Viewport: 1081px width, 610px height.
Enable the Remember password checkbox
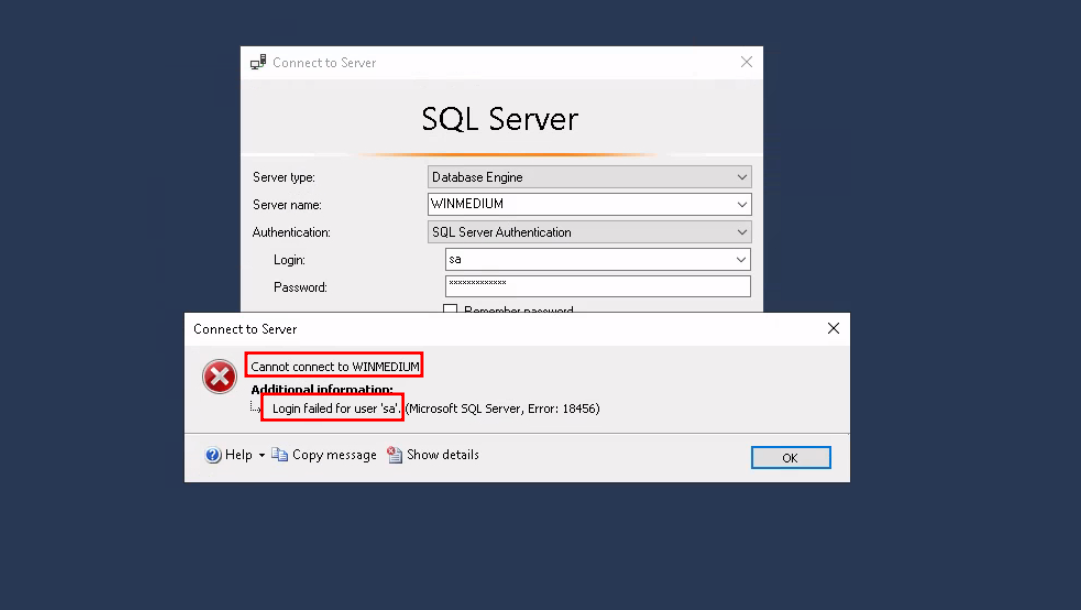point(450,311)
